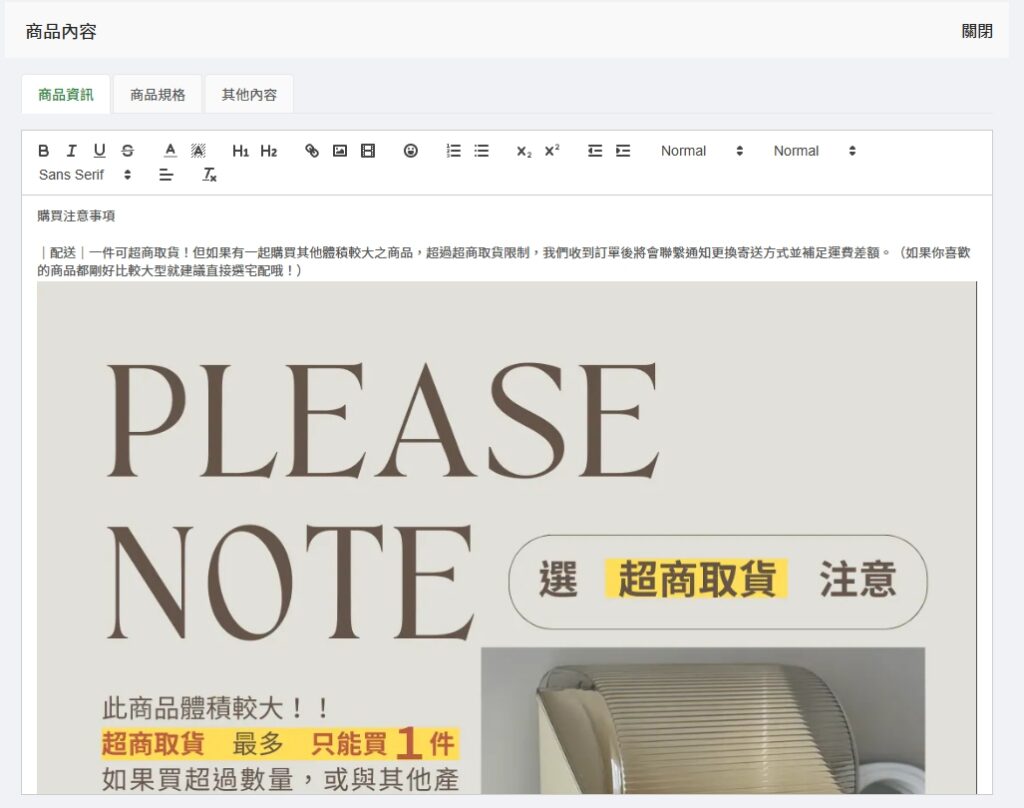This screenshot has height=808, width=1024.
Task: Insert an image into the editor
Action: (x=340, y=151)
